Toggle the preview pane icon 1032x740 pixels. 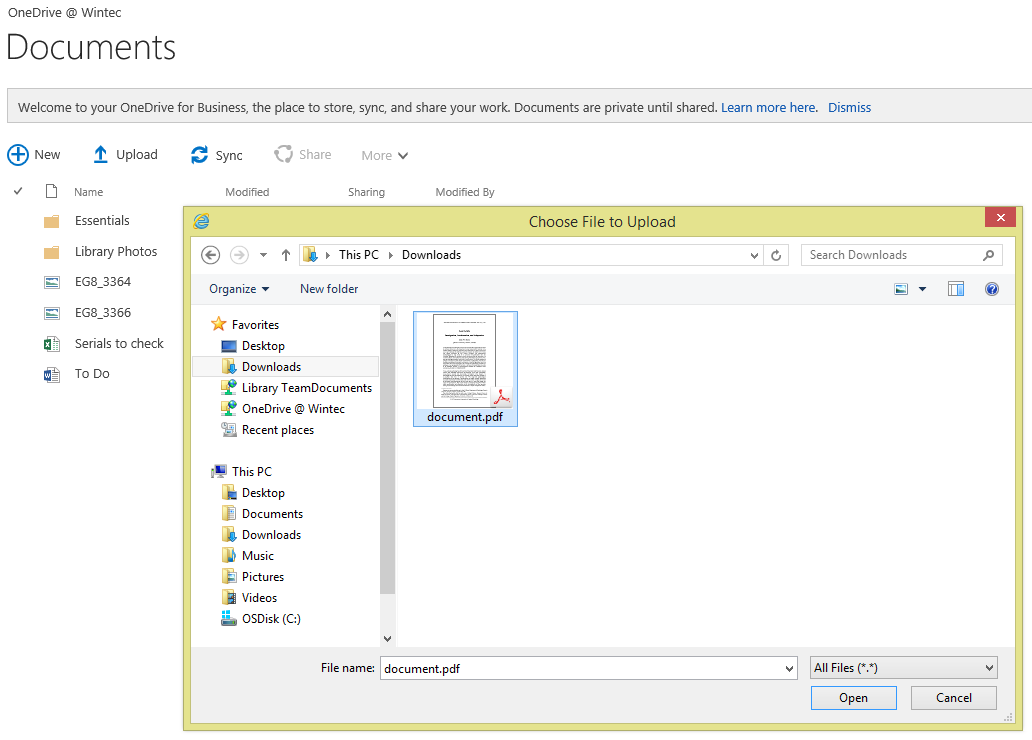956,289
